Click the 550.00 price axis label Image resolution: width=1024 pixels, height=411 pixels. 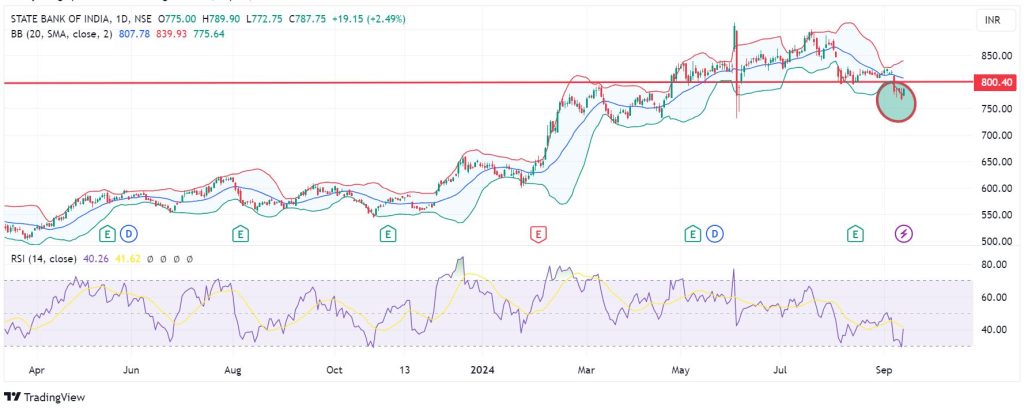click(996, 215)
